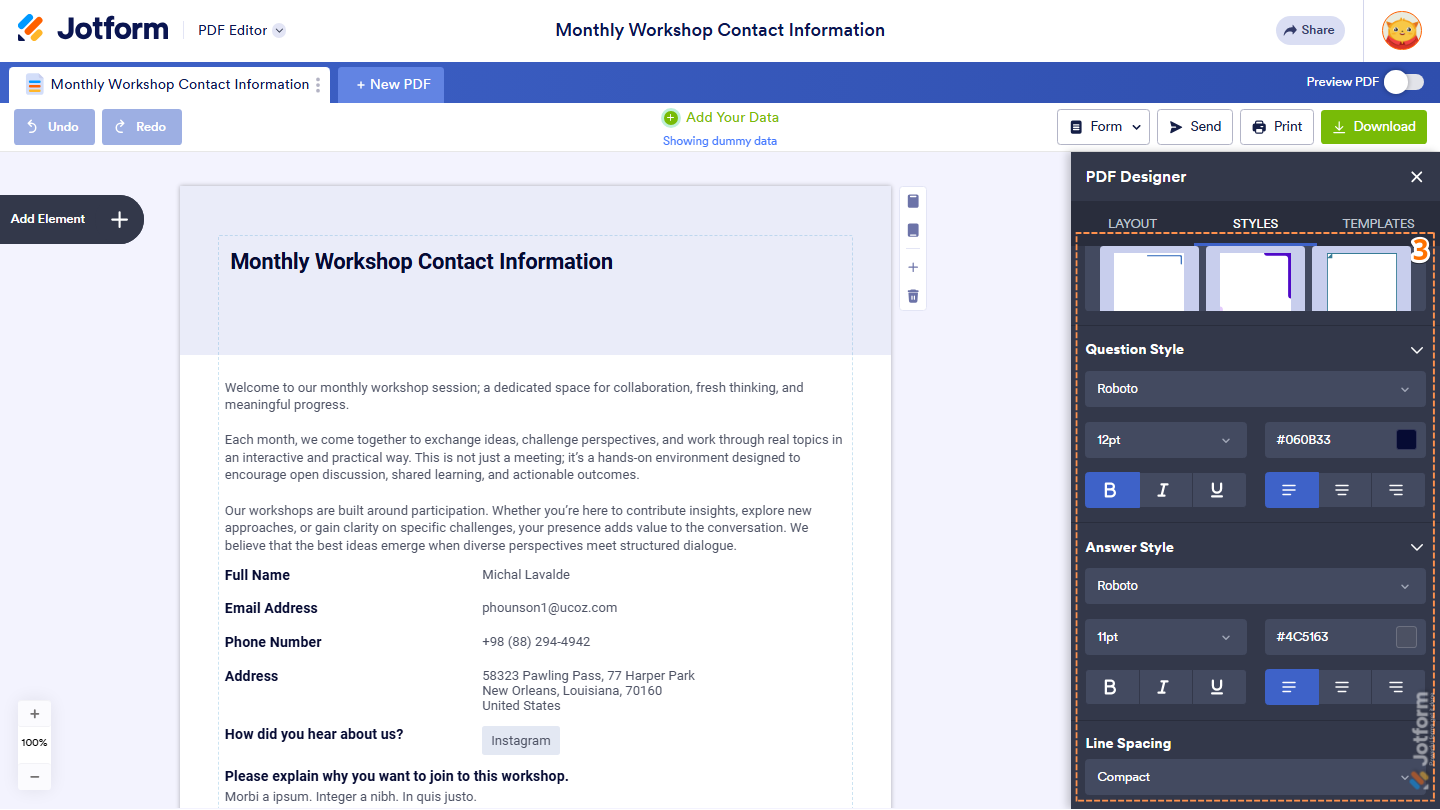Click Add Your Data link

(x=720, y=117)
